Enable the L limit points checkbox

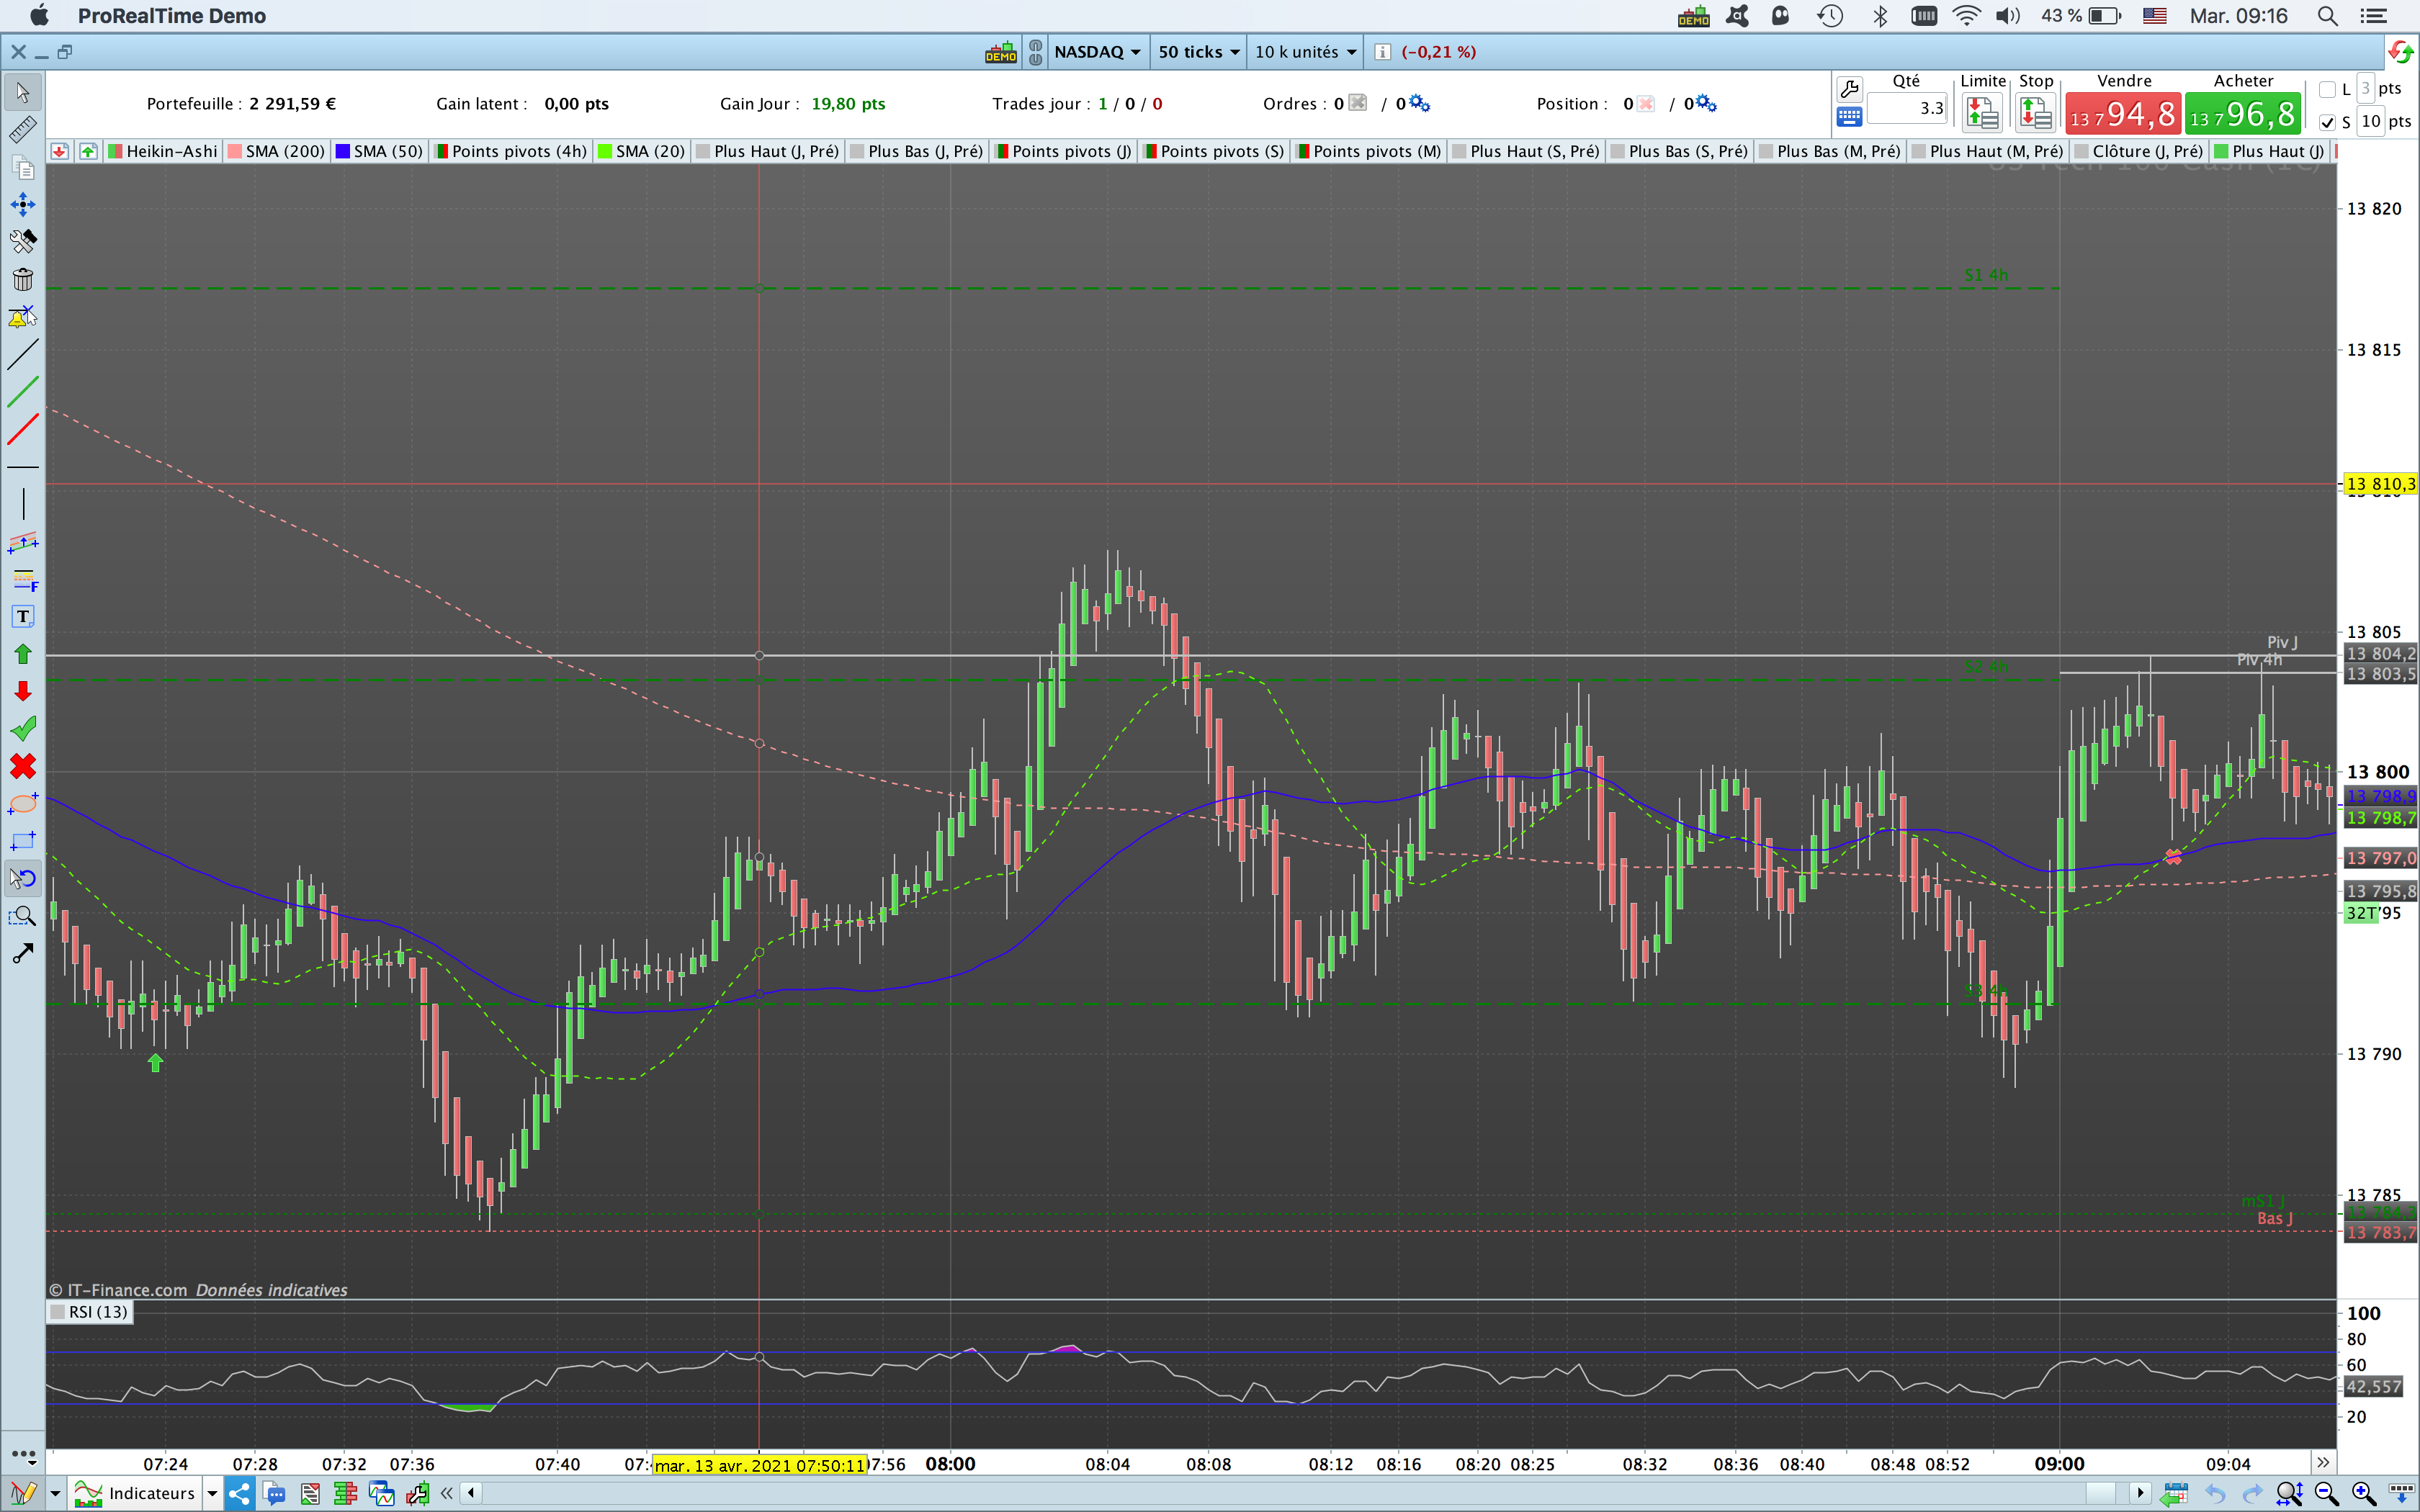pos(2327,89)
